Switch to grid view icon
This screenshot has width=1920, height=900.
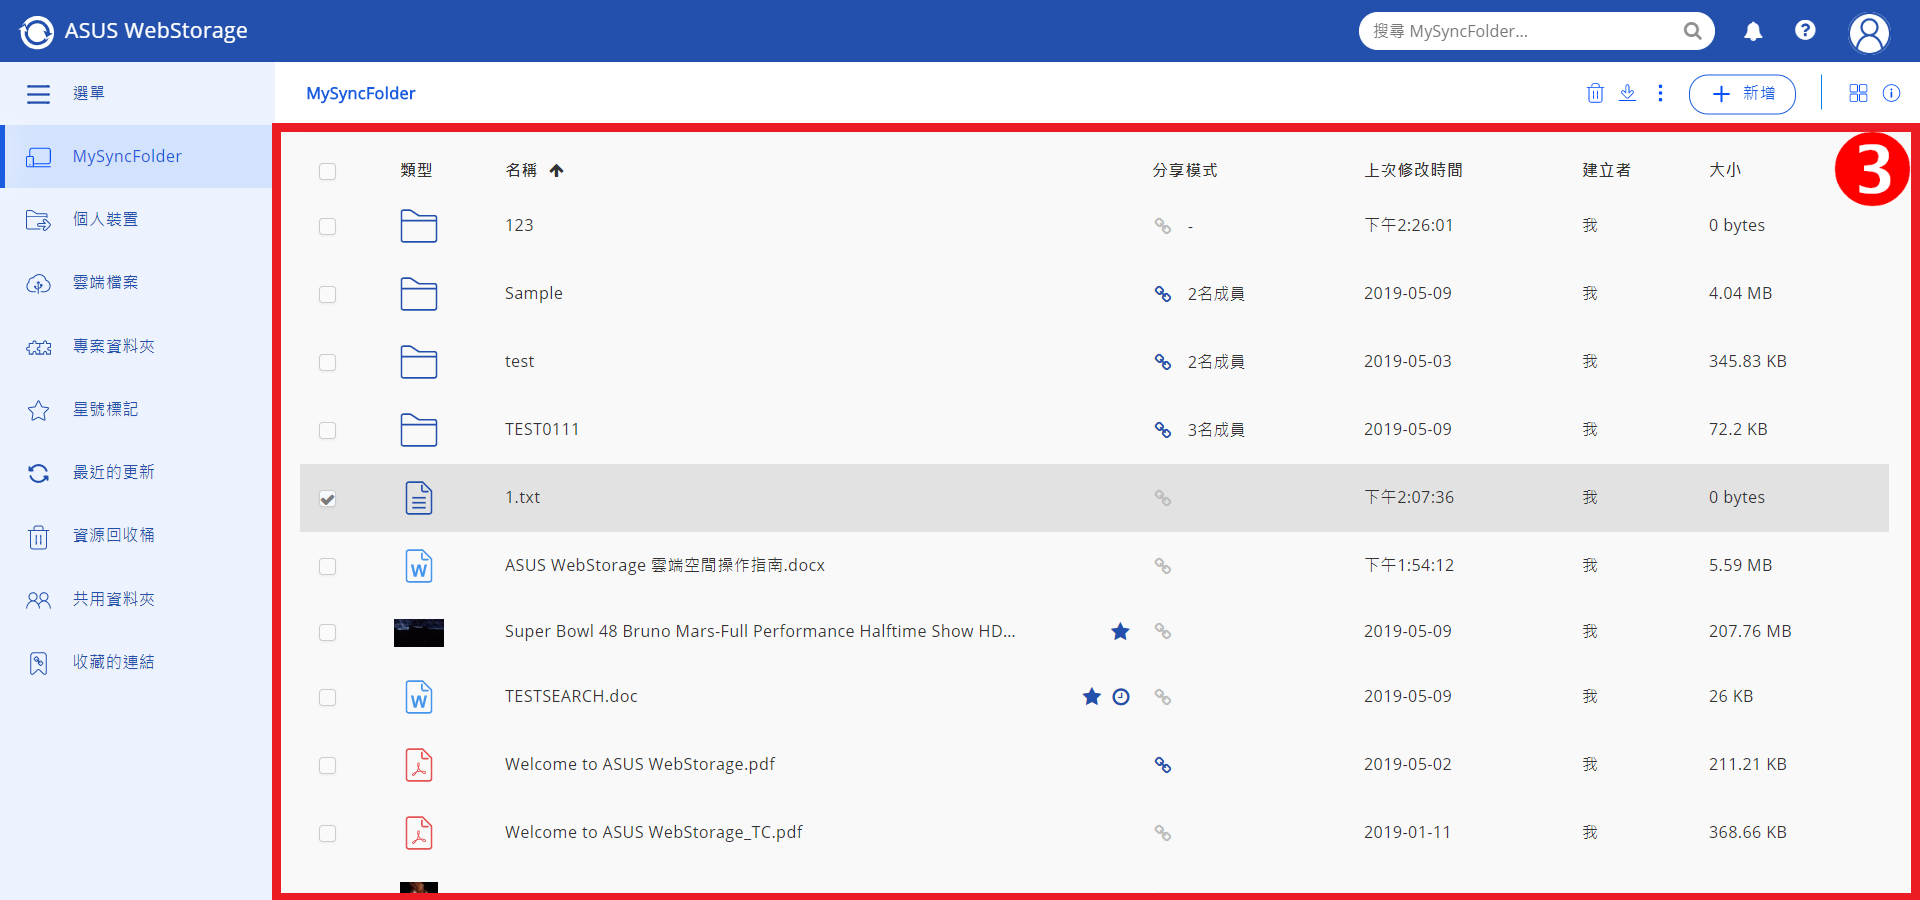click(x=1858, y=93)
